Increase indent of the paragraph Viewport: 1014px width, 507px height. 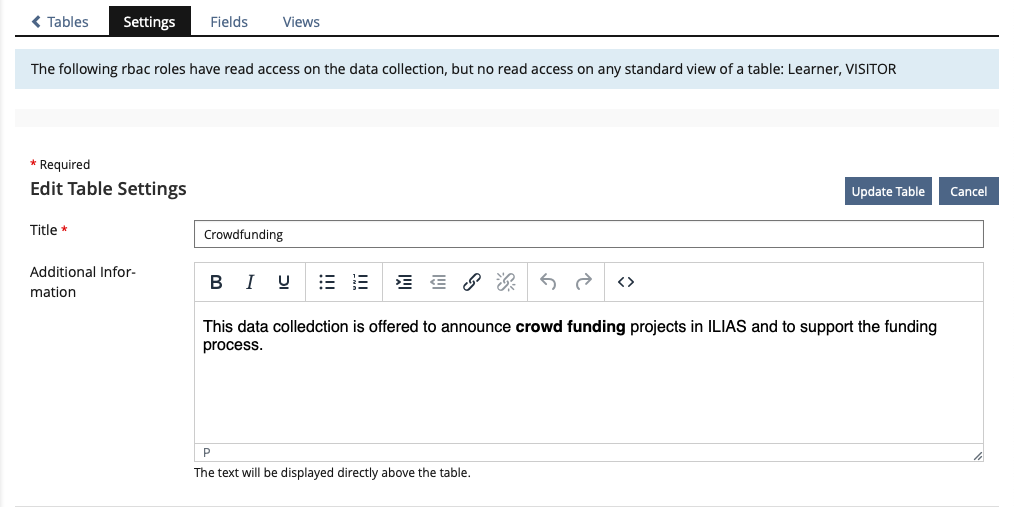point(404,283)
